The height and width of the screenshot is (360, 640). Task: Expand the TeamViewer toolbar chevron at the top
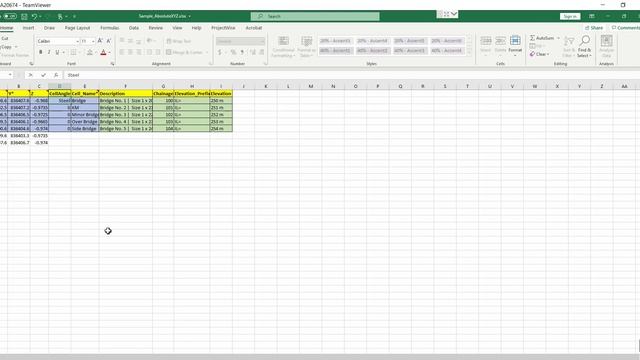(454, 14)
